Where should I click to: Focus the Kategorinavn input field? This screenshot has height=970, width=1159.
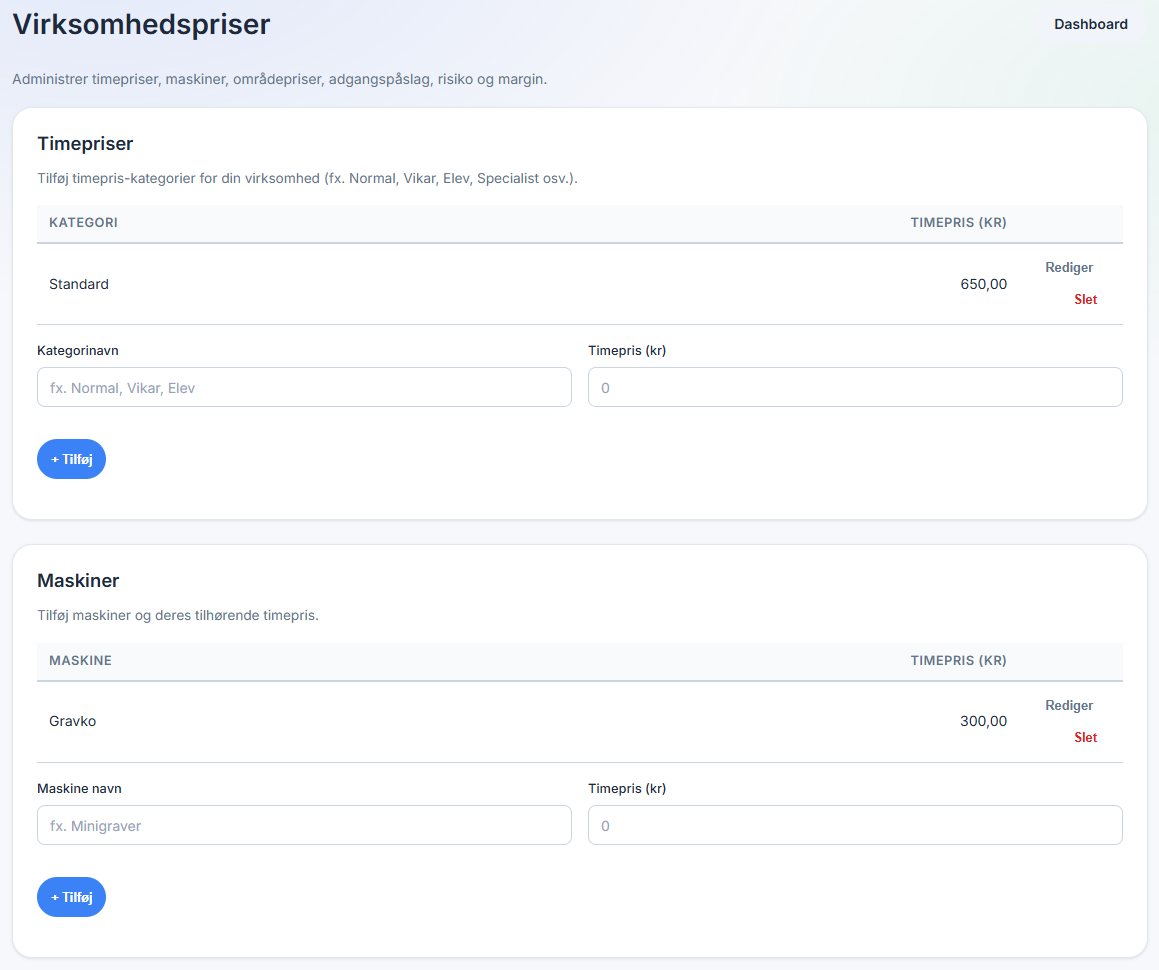(x=305, y=387)
